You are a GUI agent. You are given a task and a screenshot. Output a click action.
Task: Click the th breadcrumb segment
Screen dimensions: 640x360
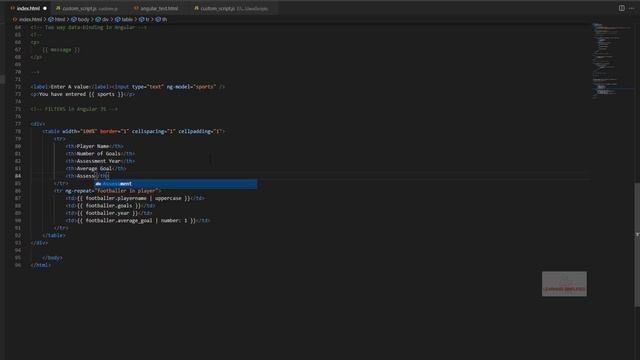(x=161, y=19)
